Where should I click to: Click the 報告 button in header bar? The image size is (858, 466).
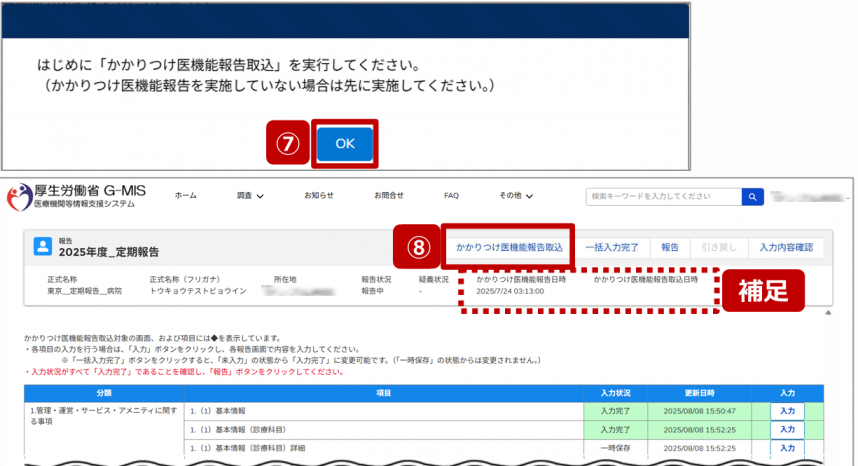pyautogui.click(x=670, y=247)
